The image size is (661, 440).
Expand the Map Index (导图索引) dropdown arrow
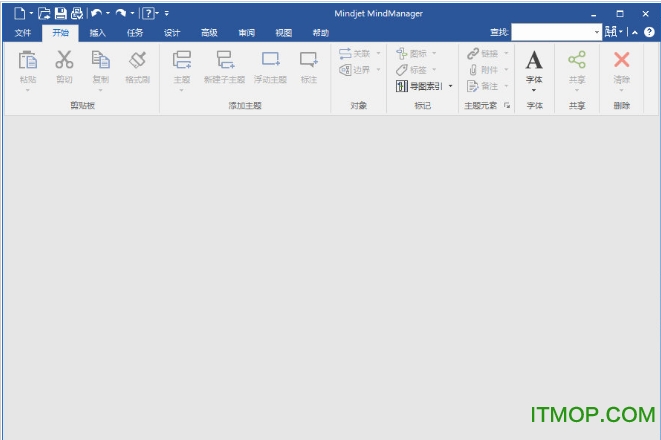[x=450, y=86]
